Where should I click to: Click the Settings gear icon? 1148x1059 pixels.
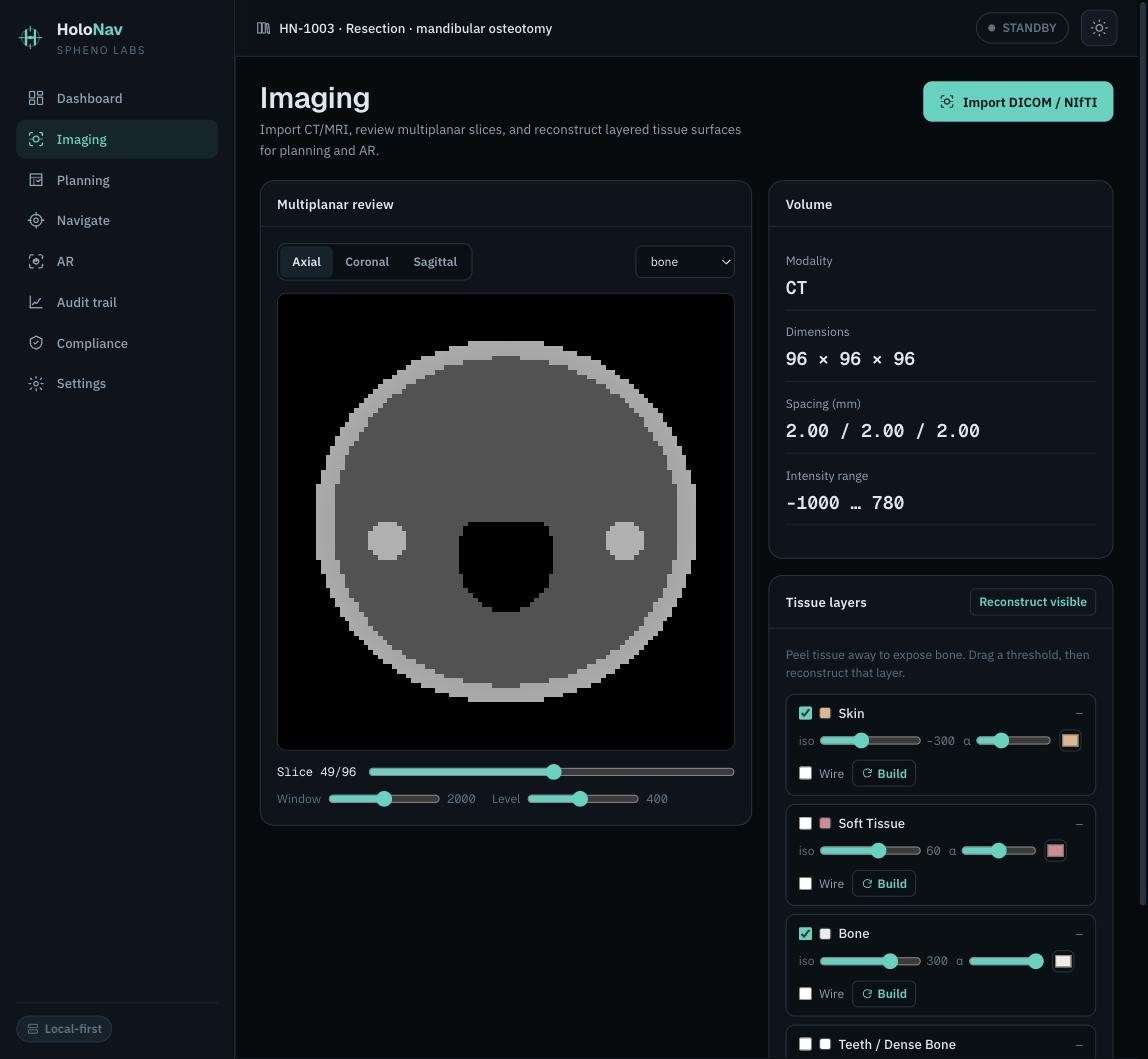[x=36, y=384]
